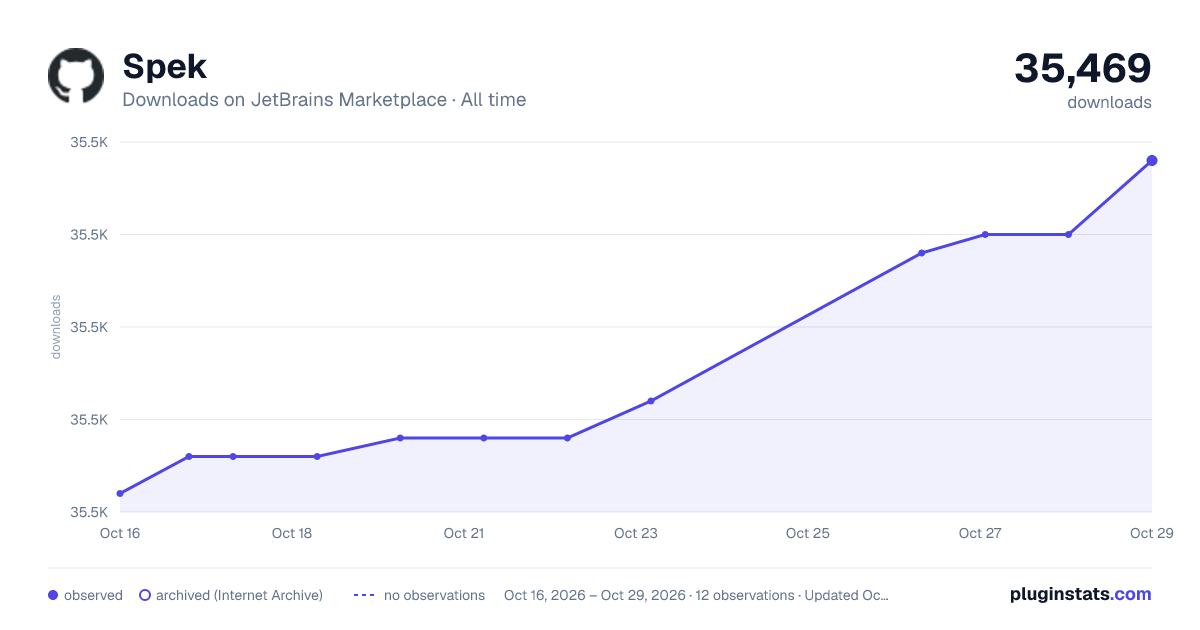Viewport: 1200px width, 630px height.
Task: Click the Oct 23 x-axis label
Action: coord(636,533)
